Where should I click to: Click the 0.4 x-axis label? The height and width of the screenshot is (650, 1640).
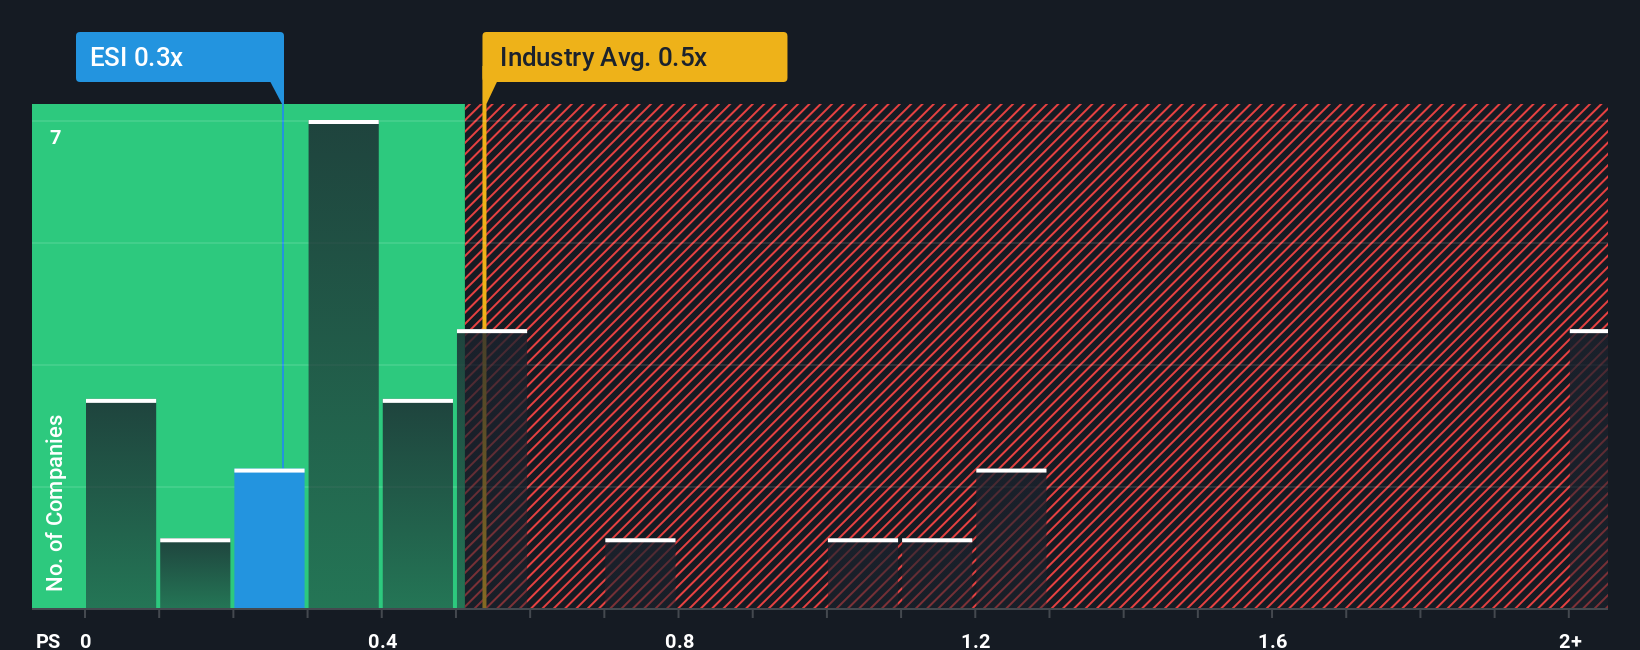(382, 640)
